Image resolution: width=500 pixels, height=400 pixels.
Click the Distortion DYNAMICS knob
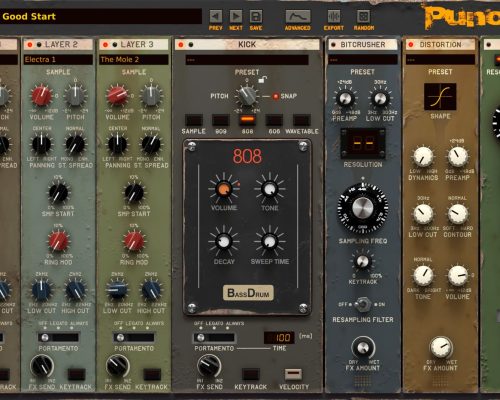(423, 156)
